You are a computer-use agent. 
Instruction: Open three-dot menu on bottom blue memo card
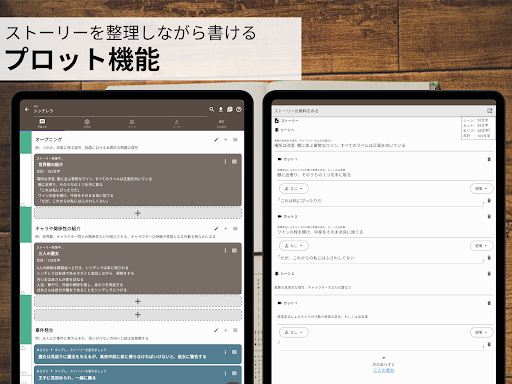pyautogui.click(x=225, y=373)
